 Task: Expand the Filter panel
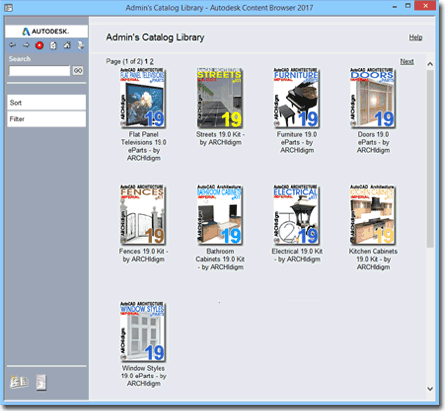pyautogui.click(x=46, y=119)
